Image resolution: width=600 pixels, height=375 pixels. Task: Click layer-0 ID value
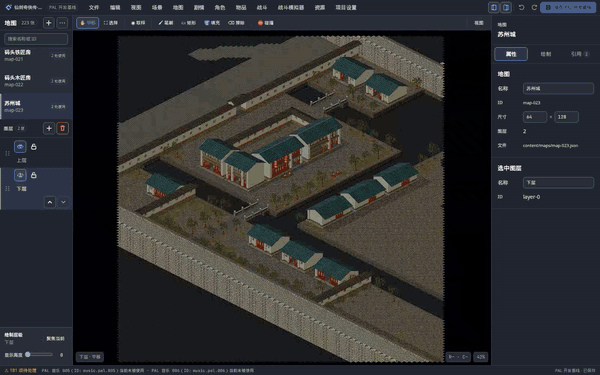[532, 197]
